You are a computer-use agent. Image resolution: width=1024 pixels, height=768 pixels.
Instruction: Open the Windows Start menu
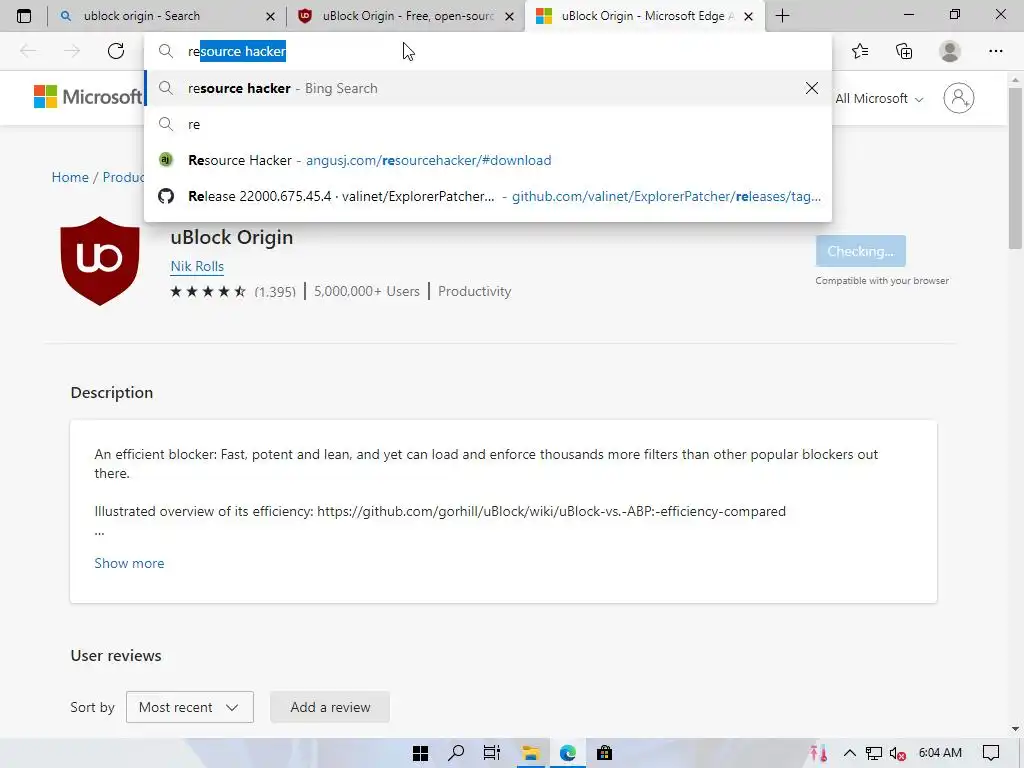420,753
